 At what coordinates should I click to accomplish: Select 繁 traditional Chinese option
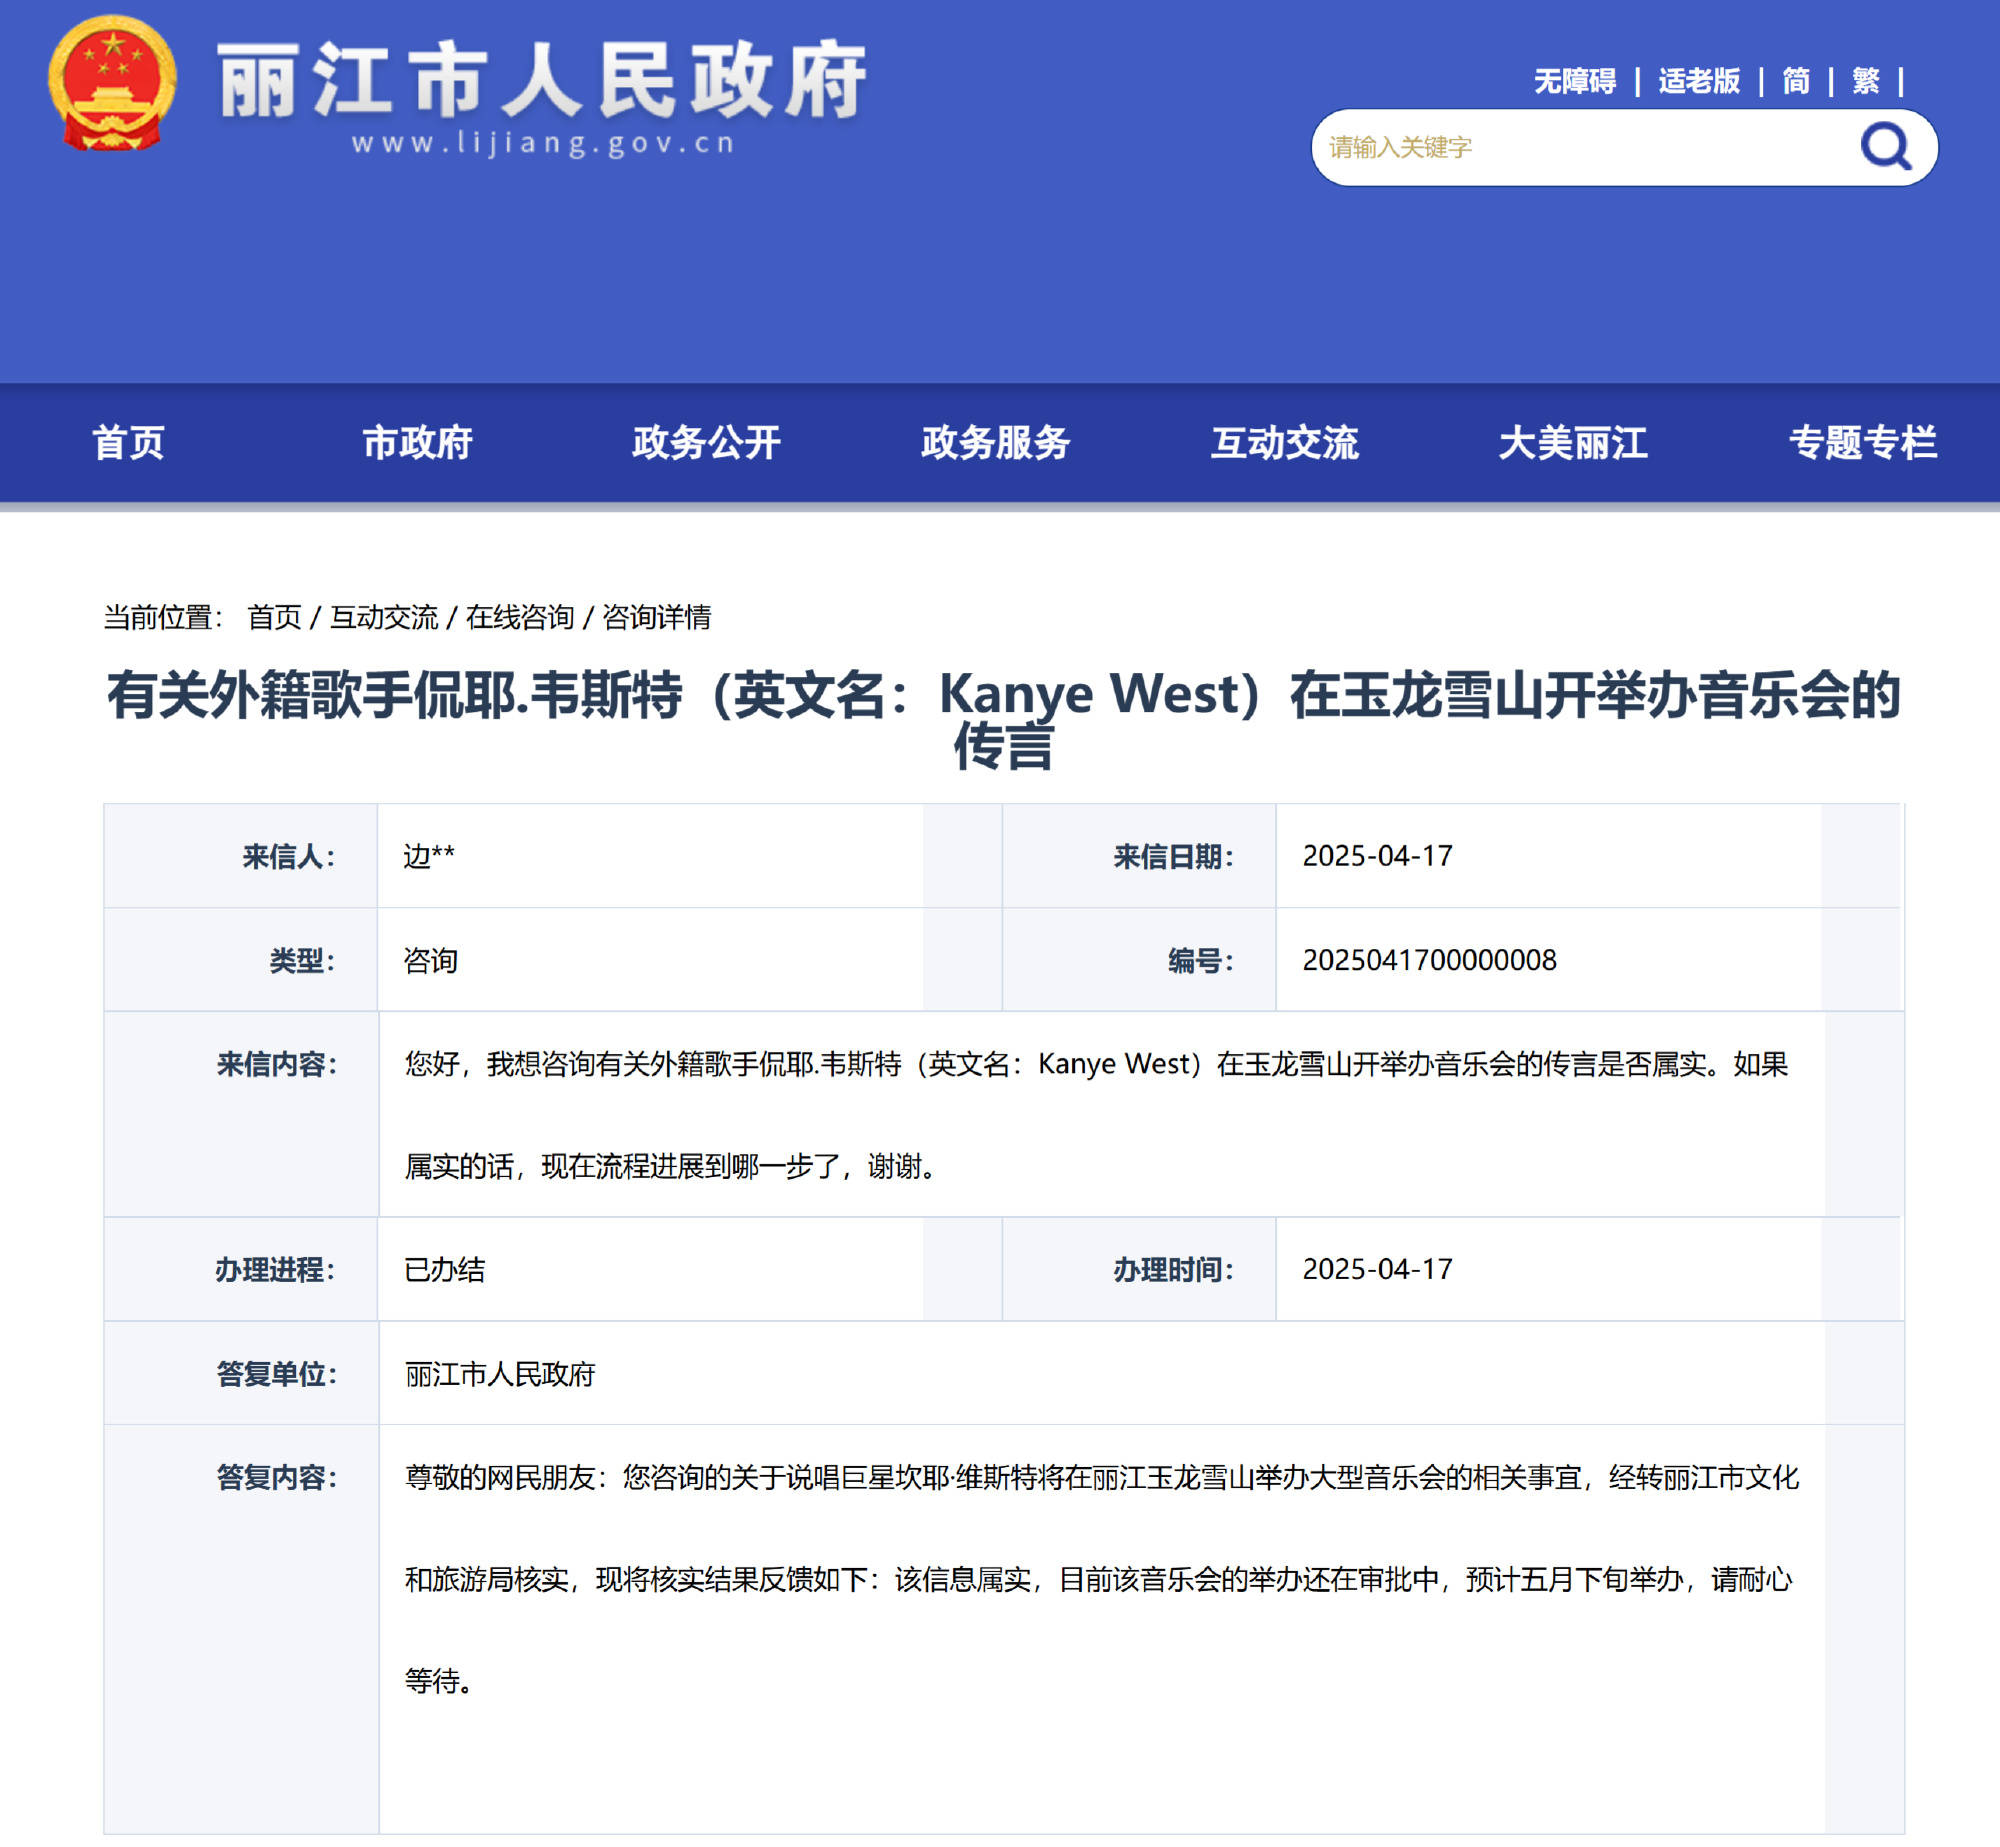(x=1865, y=81)
